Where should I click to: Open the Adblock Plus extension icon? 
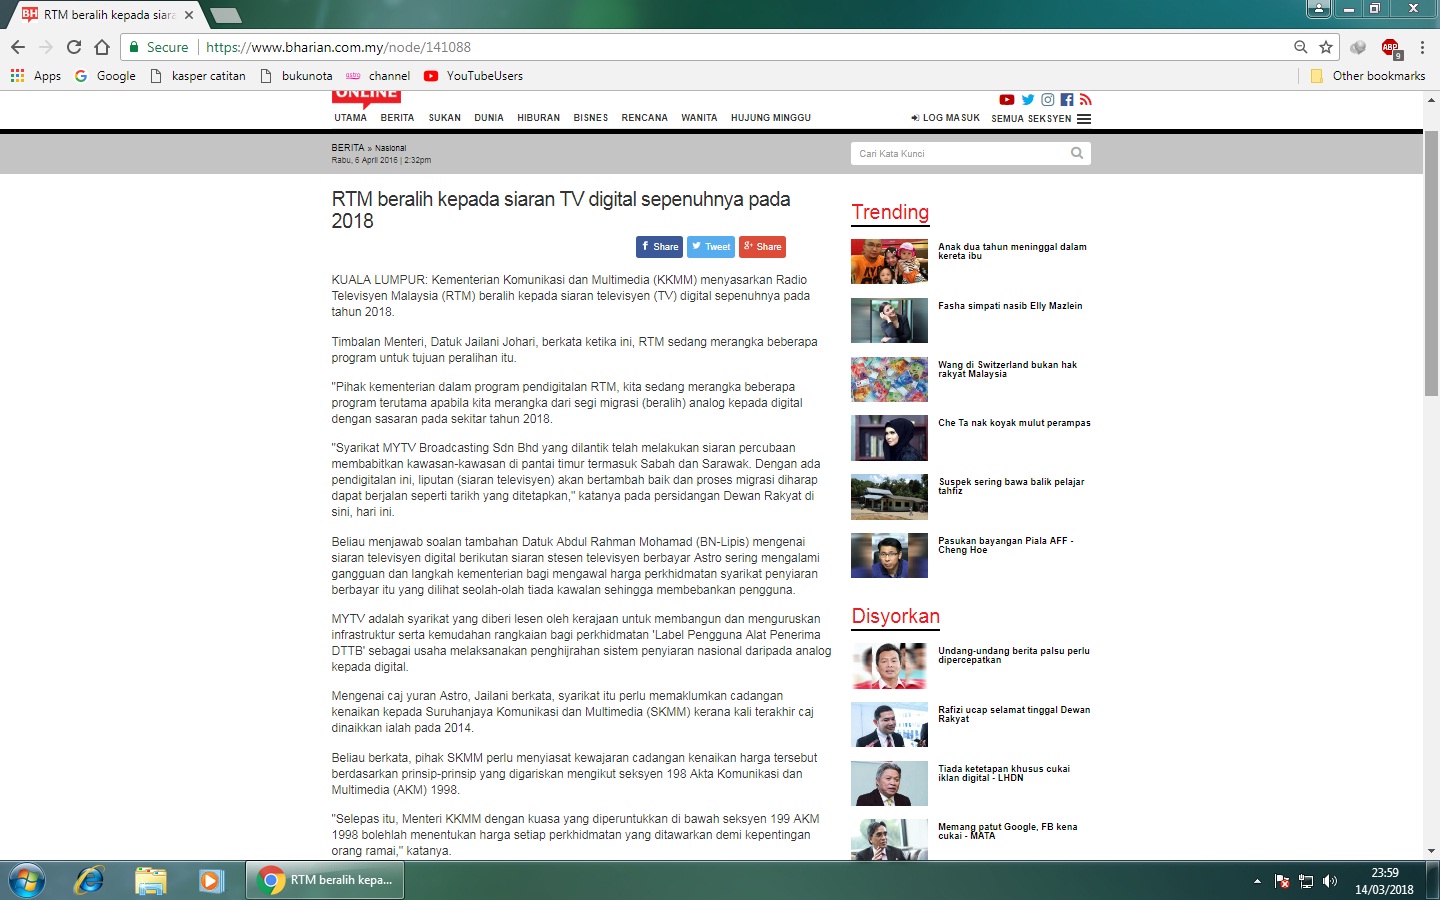click(x=1390, y=47)
